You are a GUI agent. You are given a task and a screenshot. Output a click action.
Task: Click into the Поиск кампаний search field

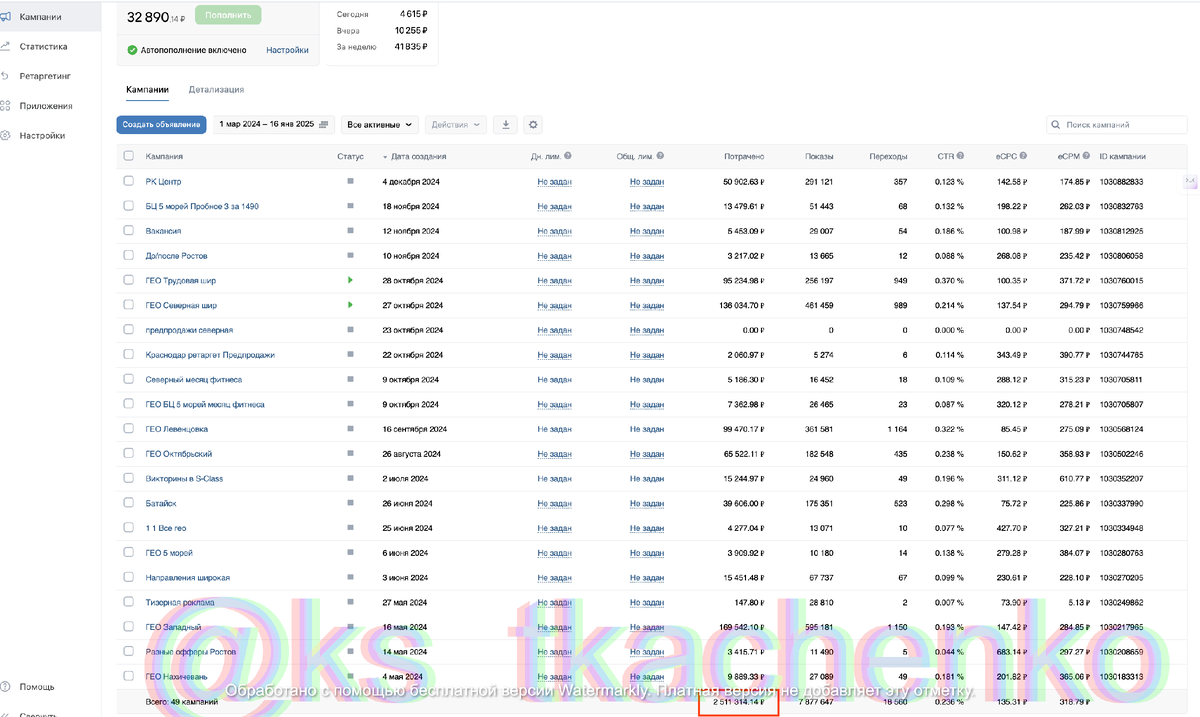(1117, 125)
